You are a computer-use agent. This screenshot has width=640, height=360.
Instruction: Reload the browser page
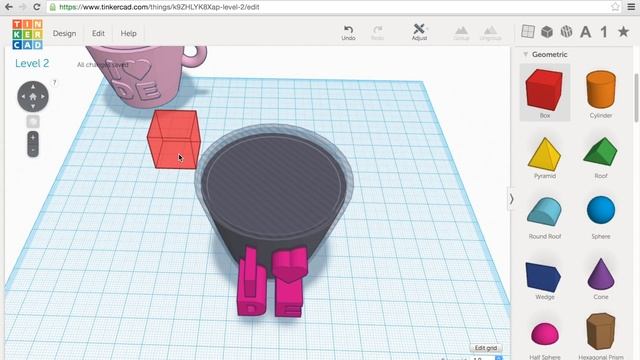click(37, 7)
